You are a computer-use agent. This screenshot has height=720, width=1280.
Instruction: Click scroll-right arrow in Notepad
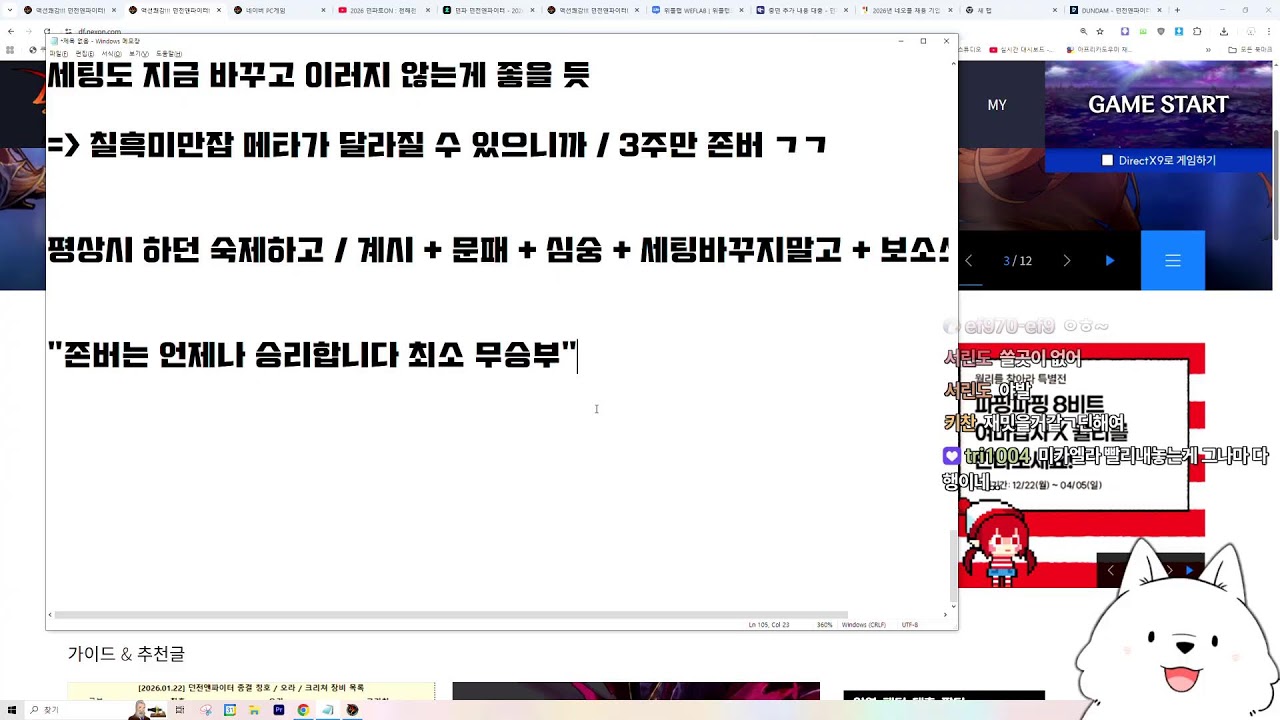(943, 615)
